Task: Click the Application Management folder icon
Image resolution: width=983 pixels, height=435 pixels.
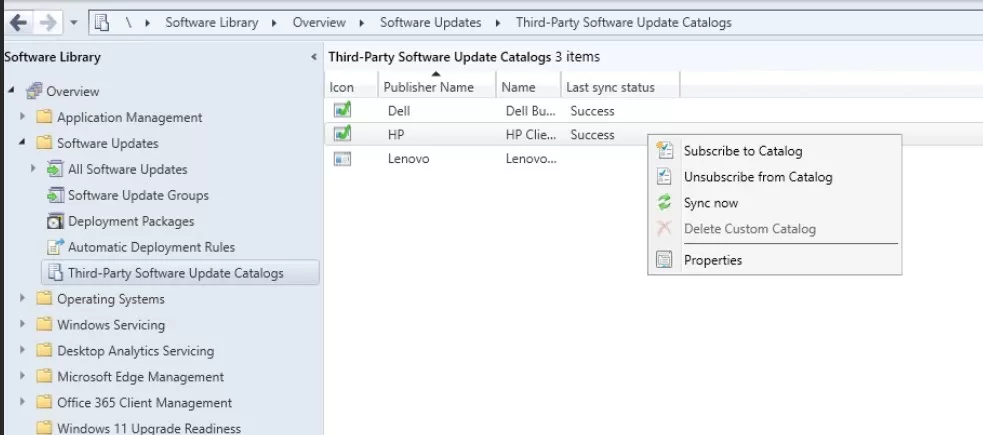Action: pos(44,117)
